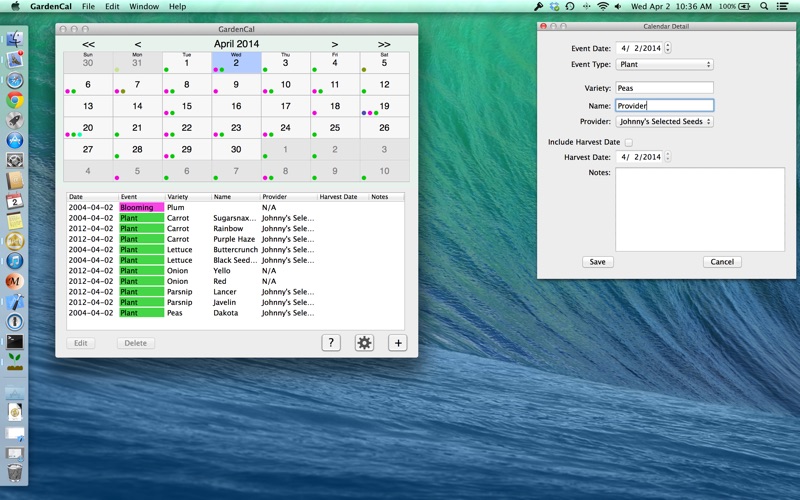
Task: Open the yellow Notes dock icon
Action: pyautogui.click(x=15, y=221)
